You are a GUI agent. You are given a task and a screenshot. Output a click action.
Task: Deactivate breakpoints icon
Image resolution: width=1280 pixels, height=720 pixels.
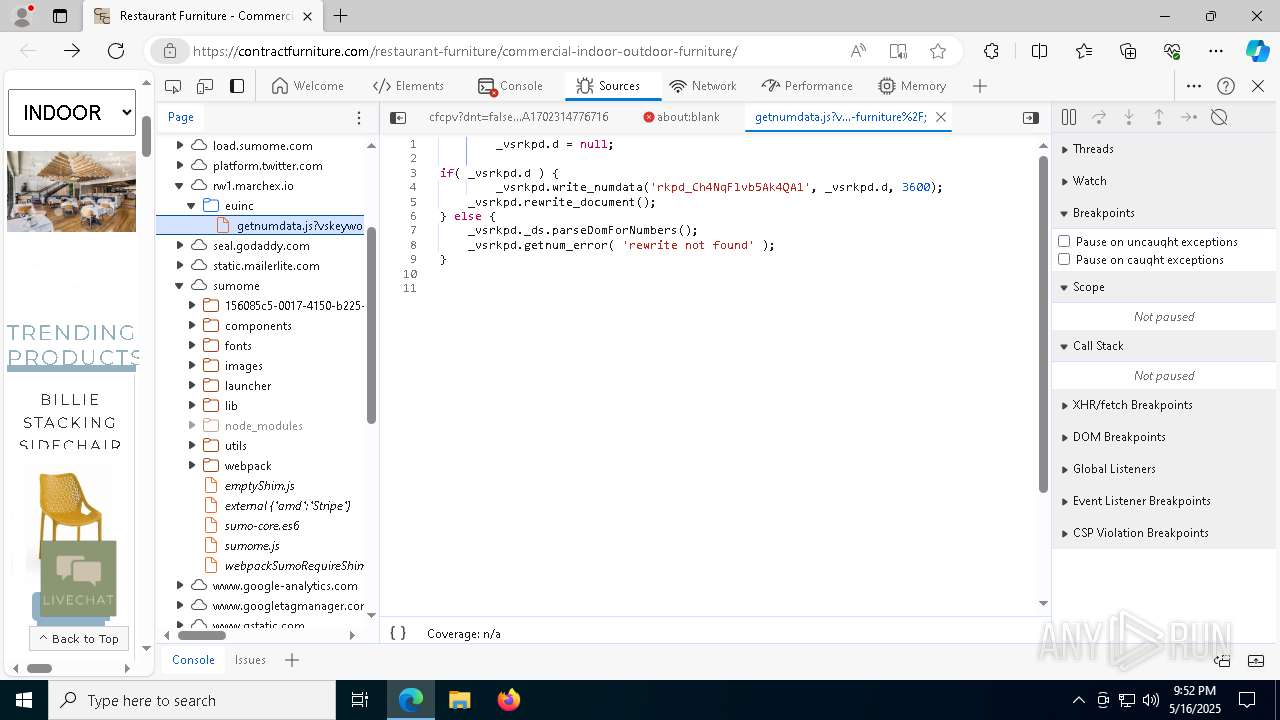click(1219, 117)
